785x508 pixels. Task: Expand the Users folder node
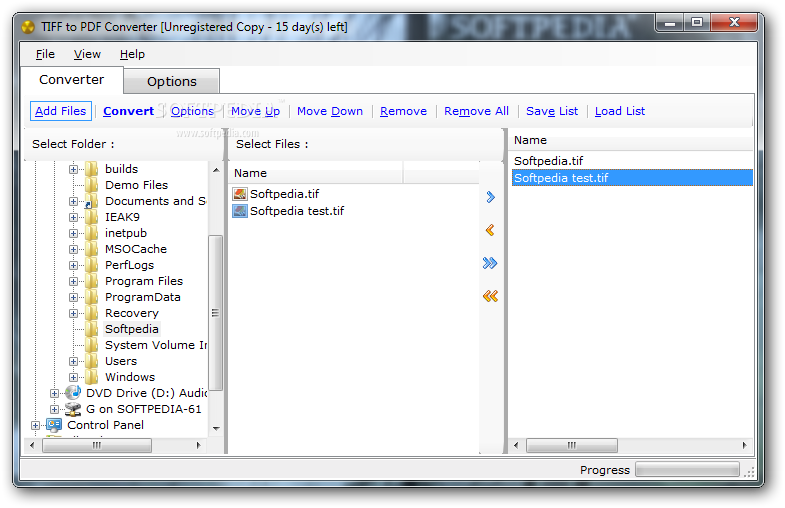pos(73,361)
